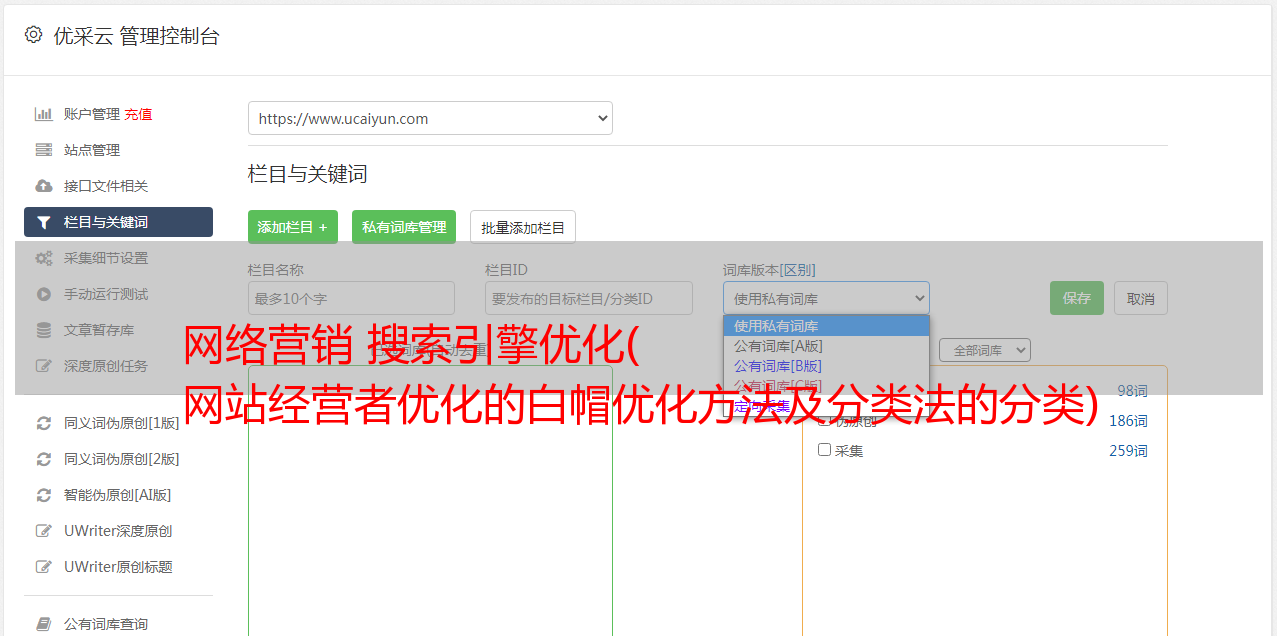
Task: Open 文章暂存库 in the sidebar
Action: (99, 330)
